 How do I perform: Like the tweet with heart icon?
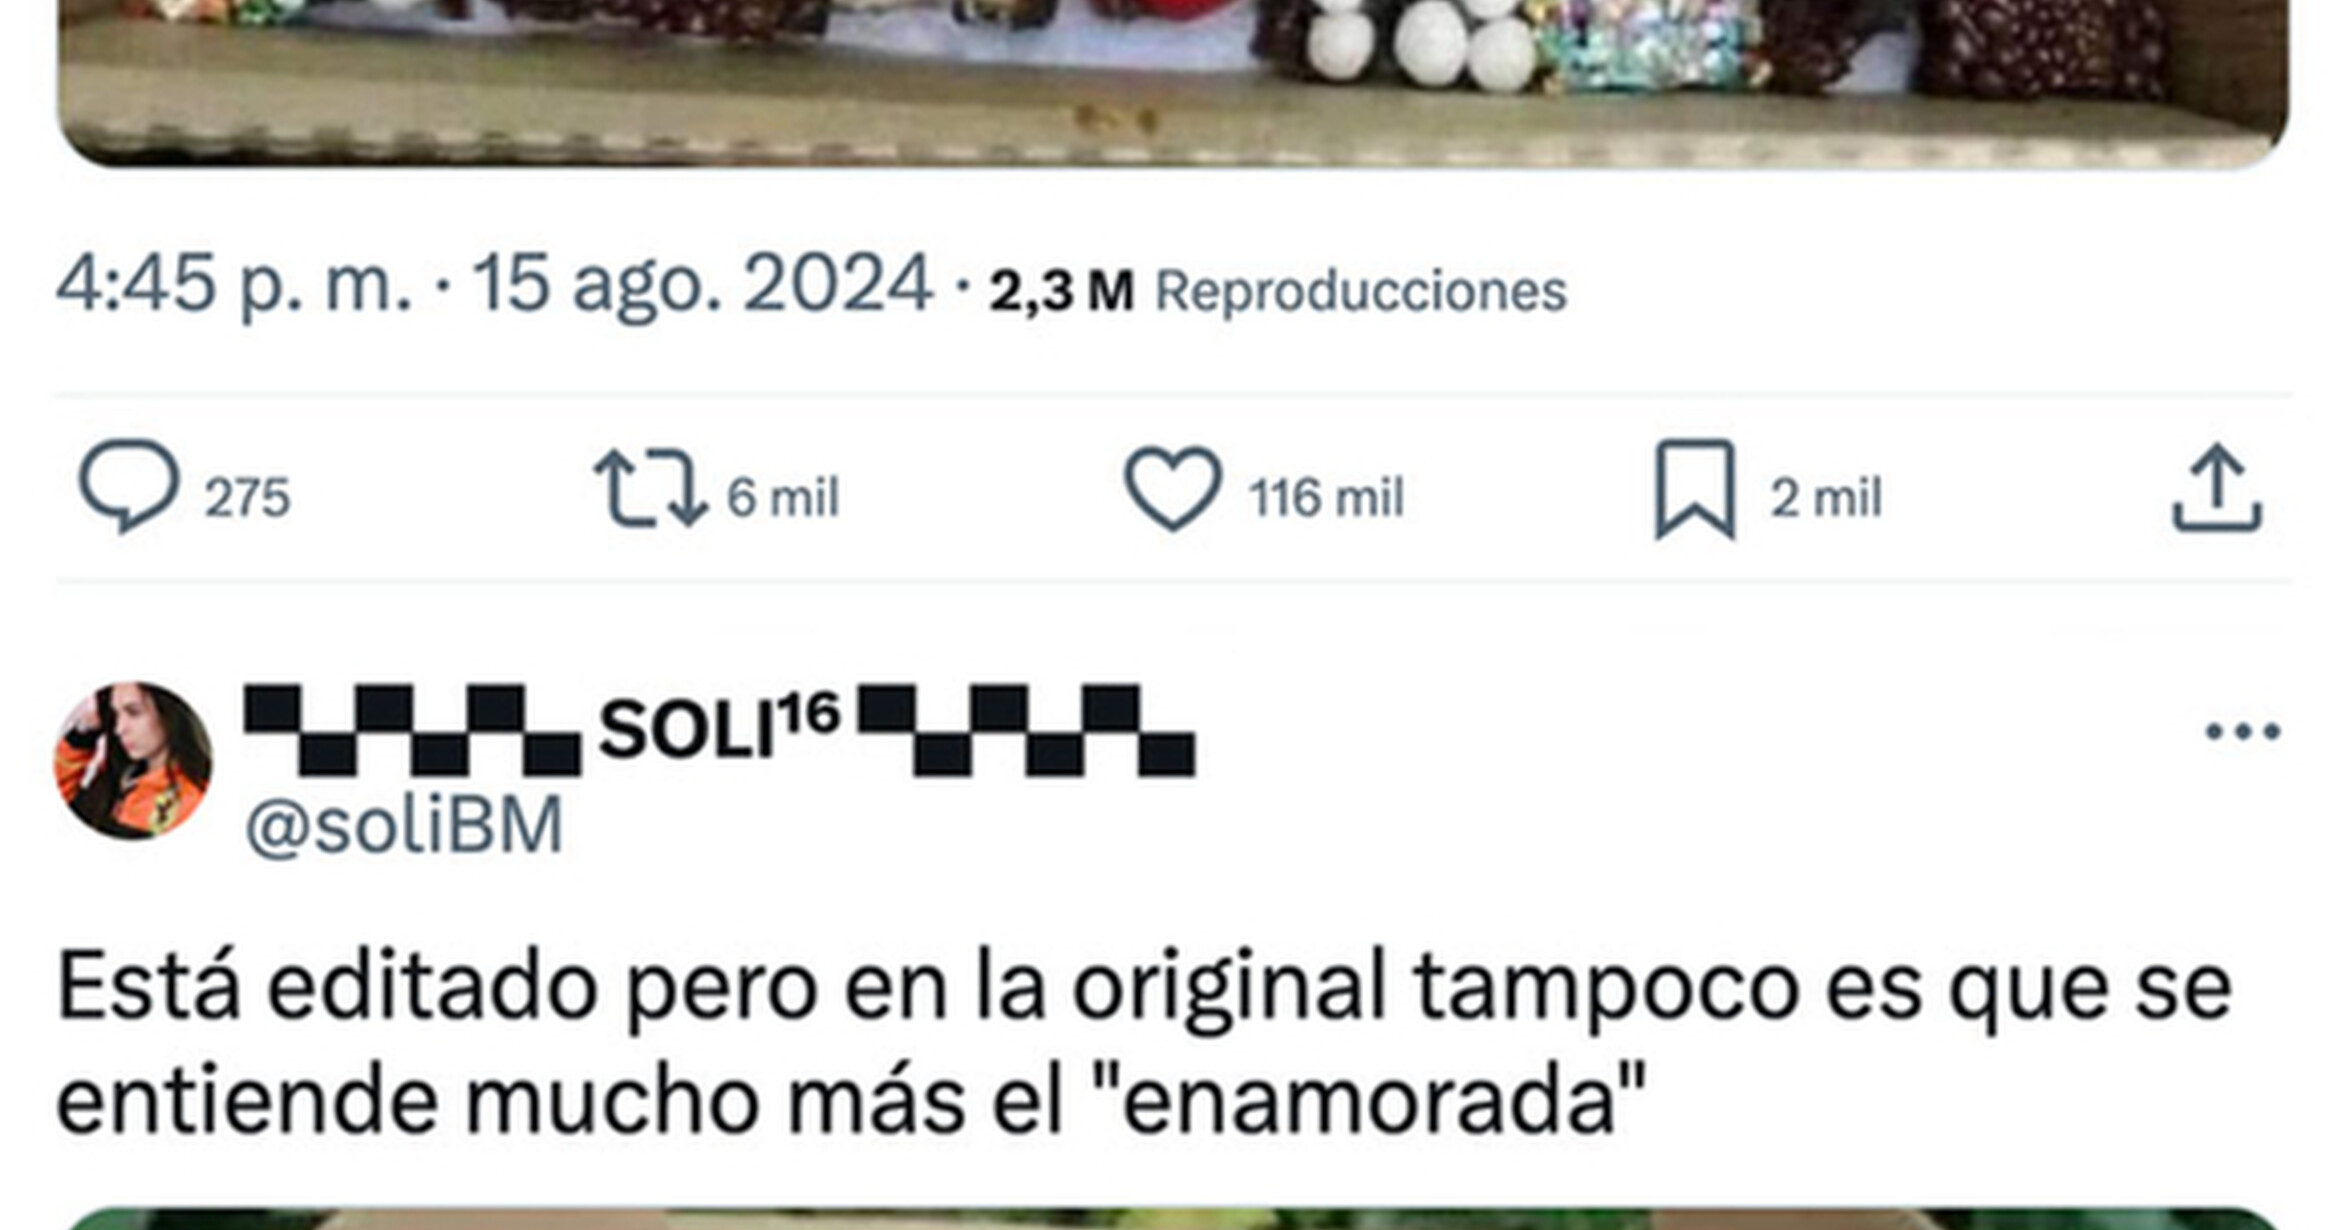(x=1173, y=488)
